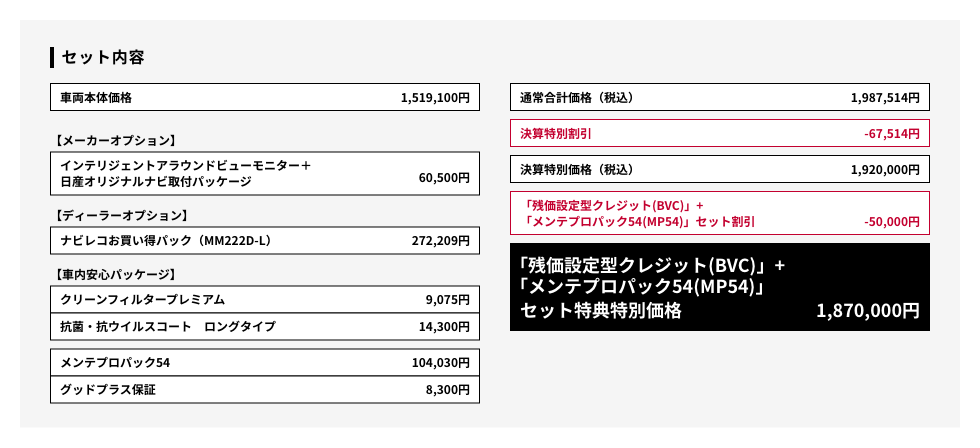This screenshot has height=448, width=980.
Task: Click the 【ディーラーオプション】 label
Action: point(122,216)
